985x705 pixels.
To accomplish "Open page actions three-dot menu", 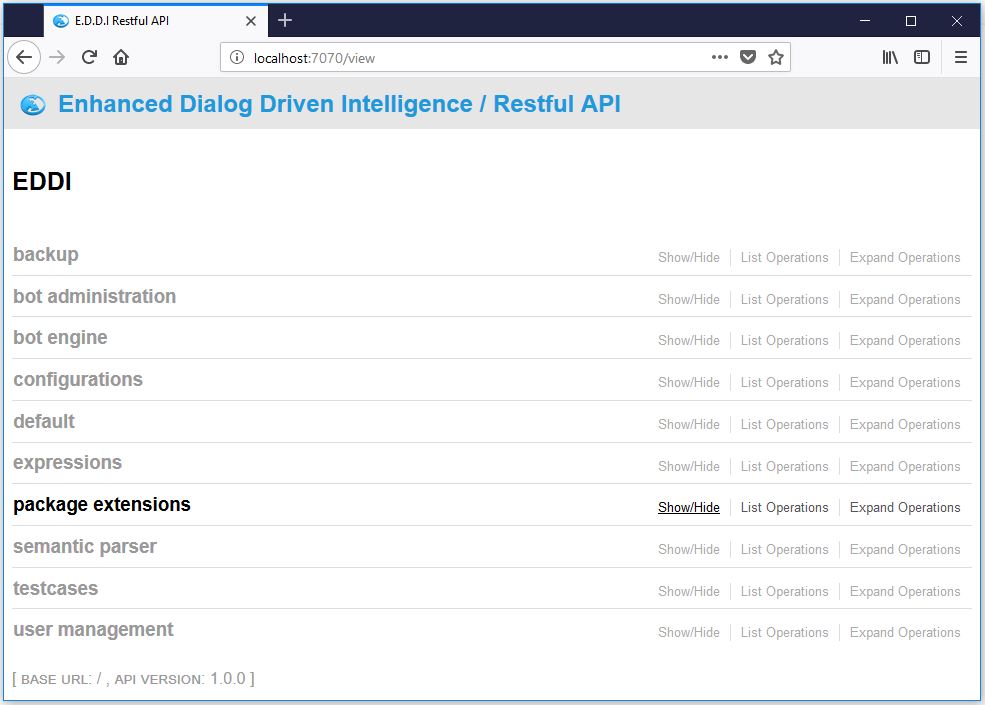I will pos(720,58).
